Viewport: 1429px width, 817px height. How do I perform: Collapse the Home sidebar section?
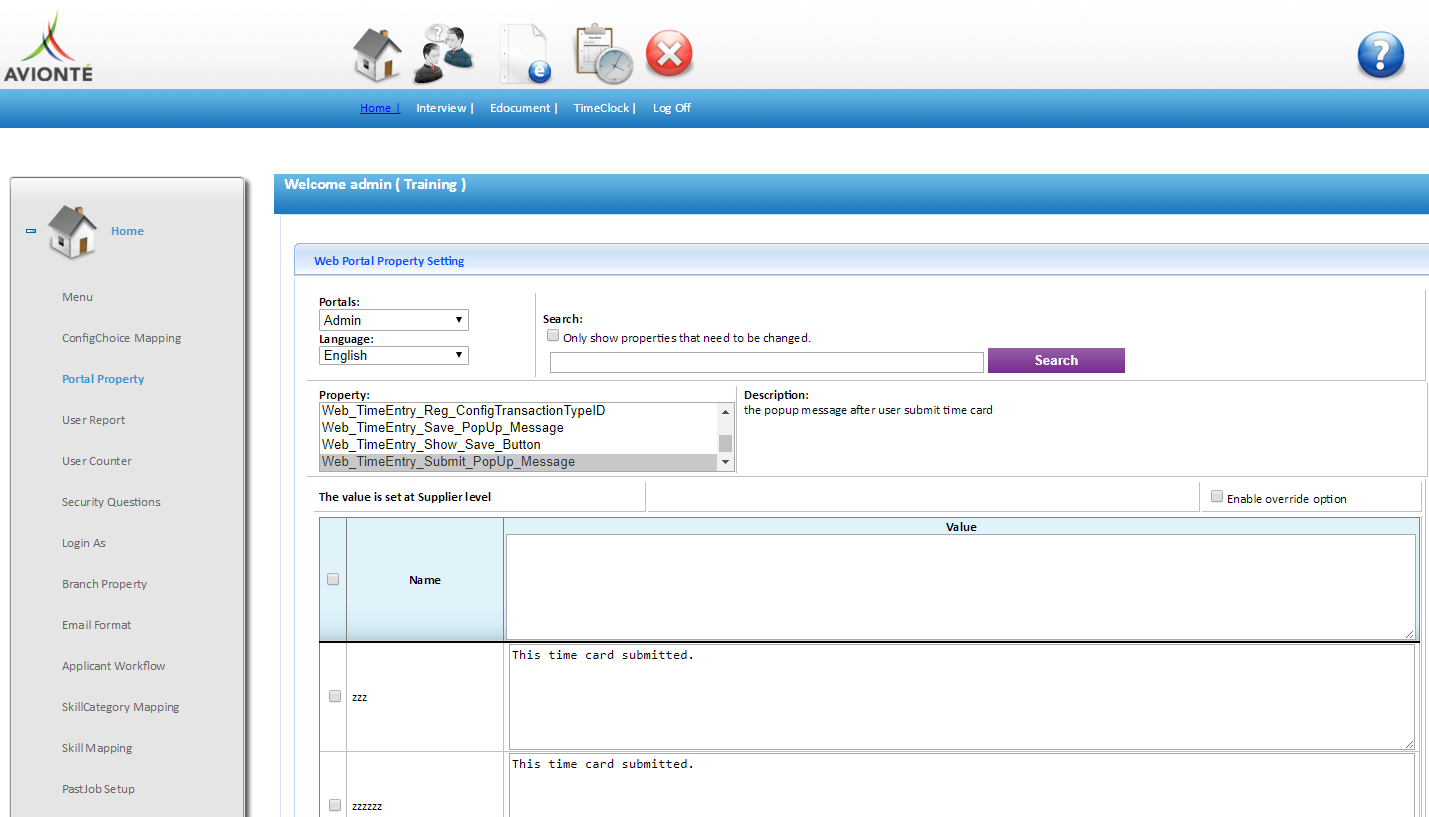click(x=31, y=231)
